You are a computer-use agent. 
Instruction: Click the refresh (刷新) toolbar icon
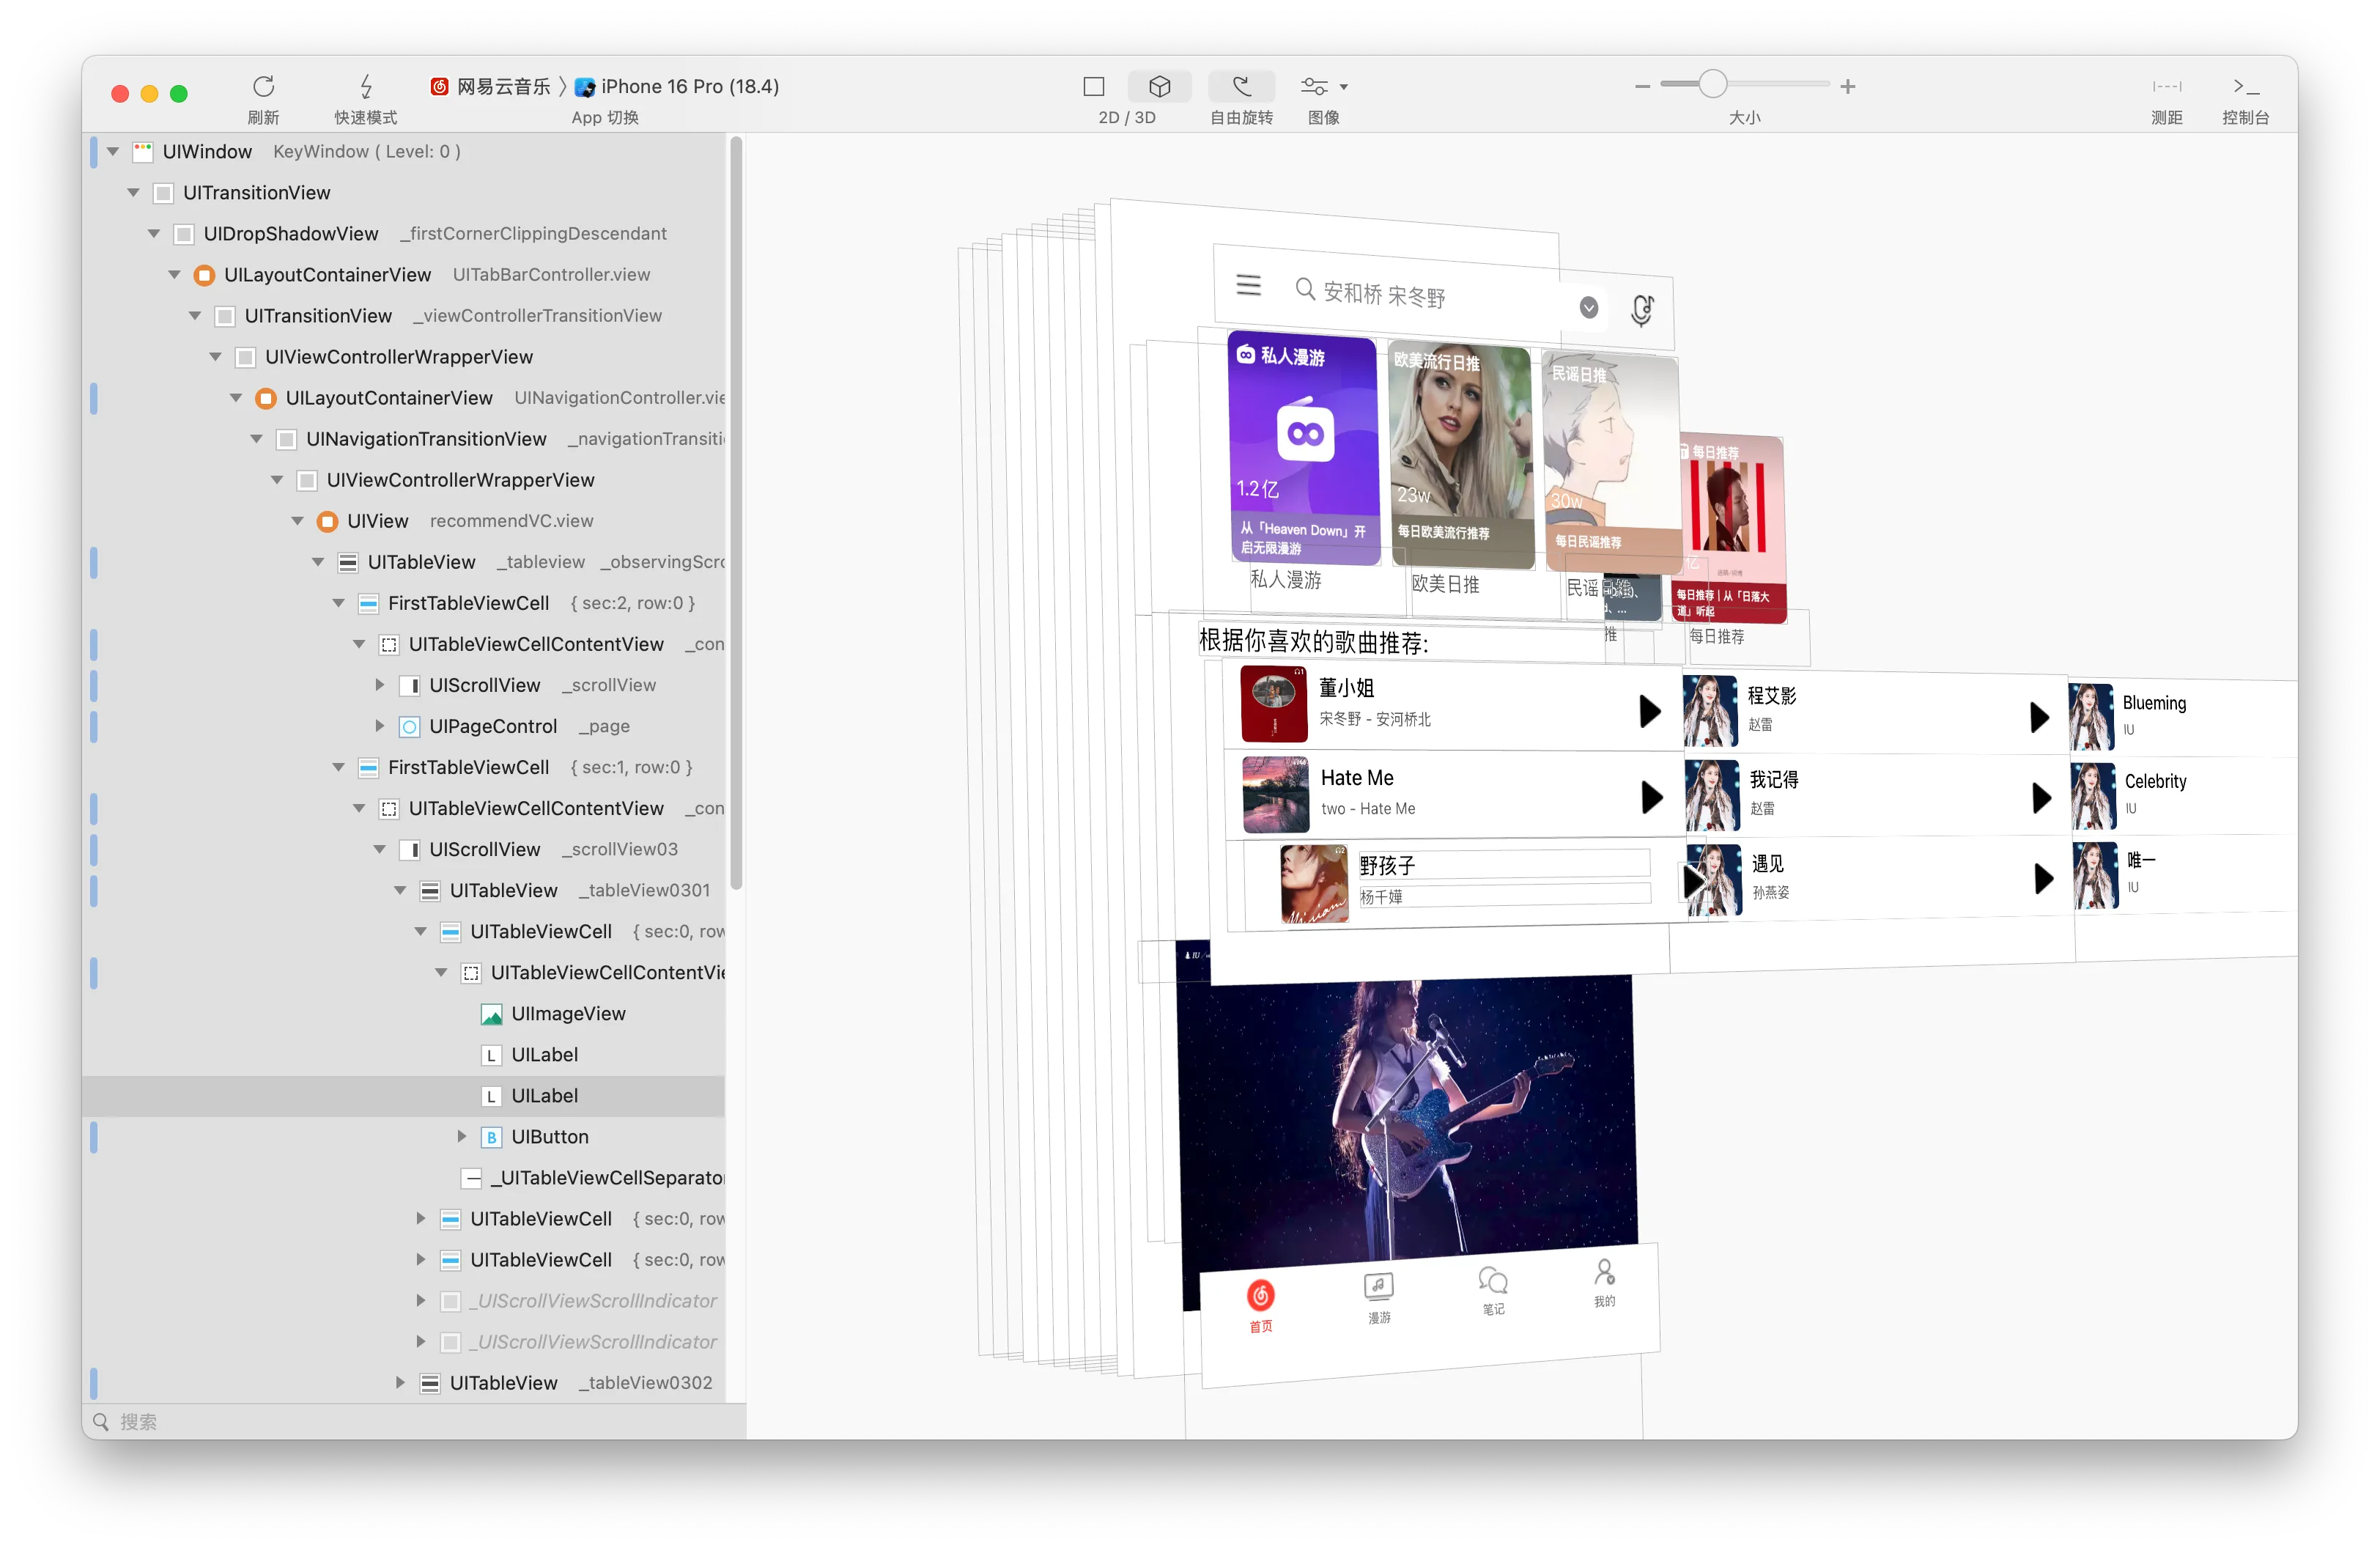[x=263, y=86]
